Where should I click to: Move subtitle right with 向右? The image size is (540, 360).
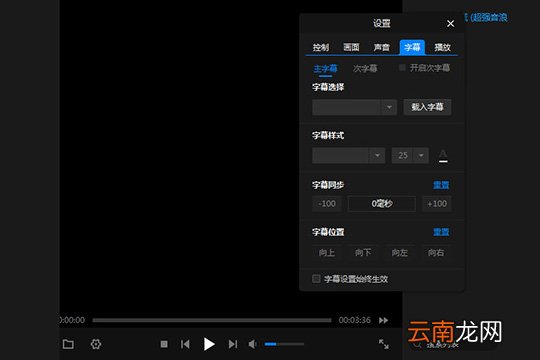pos(436,253)
